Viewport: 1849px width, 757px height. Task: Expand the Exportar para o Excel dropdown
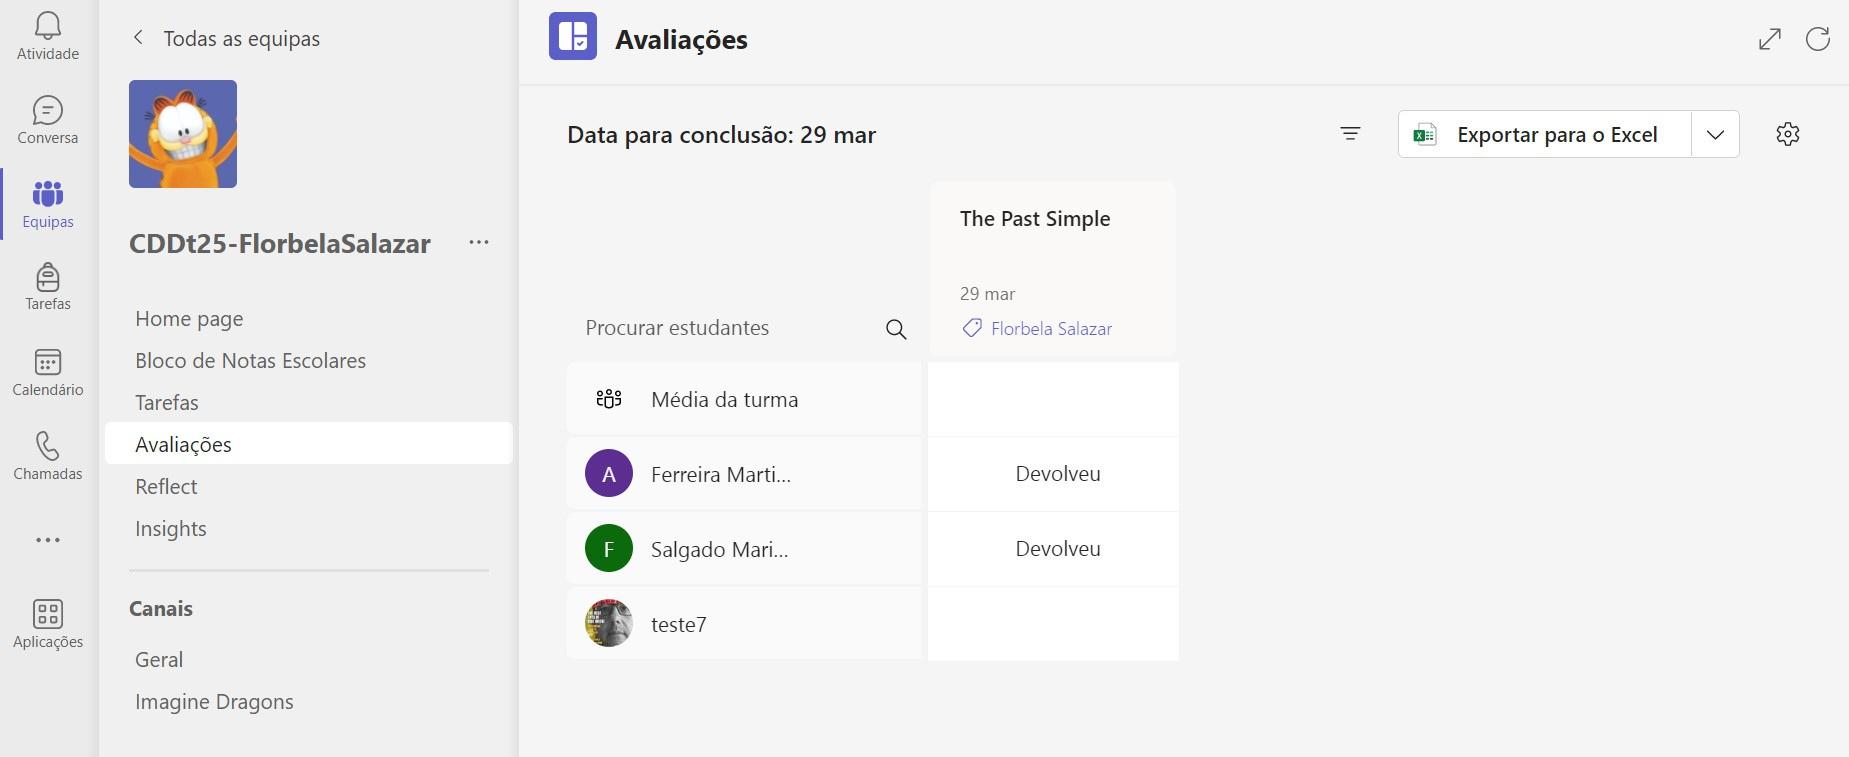pyautogui.click(x=1715, y=135)
